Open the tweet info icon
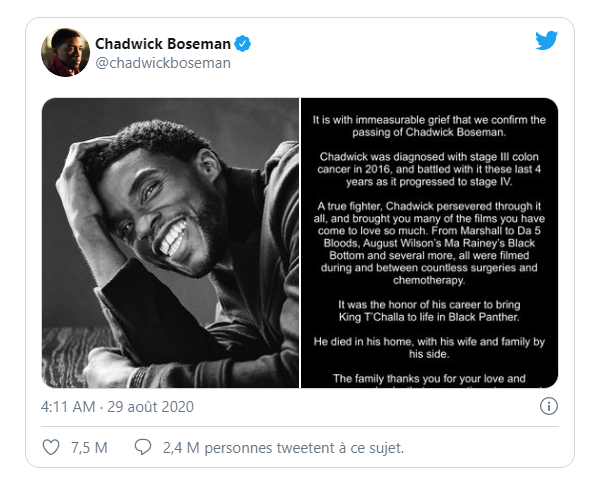This screenshot has height=485, width=605. point(548,406)
